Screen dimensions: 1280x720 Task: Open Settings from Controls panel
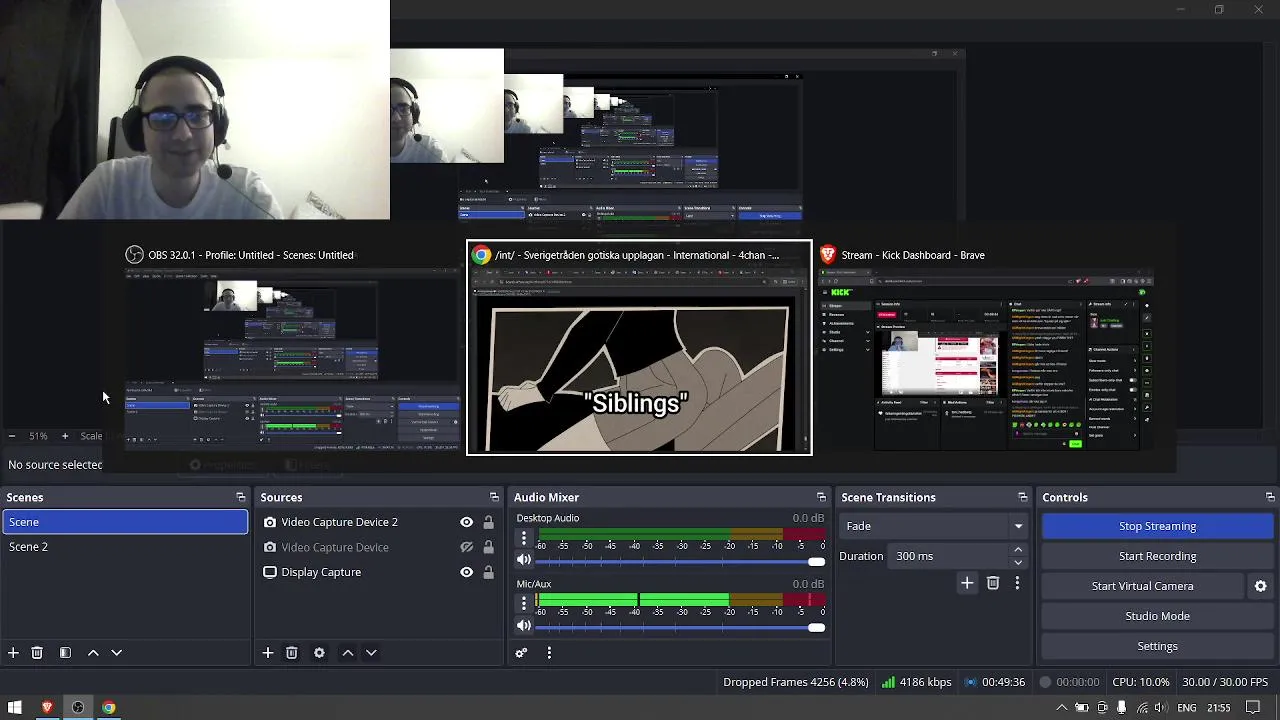click(x=1157, y=646)
